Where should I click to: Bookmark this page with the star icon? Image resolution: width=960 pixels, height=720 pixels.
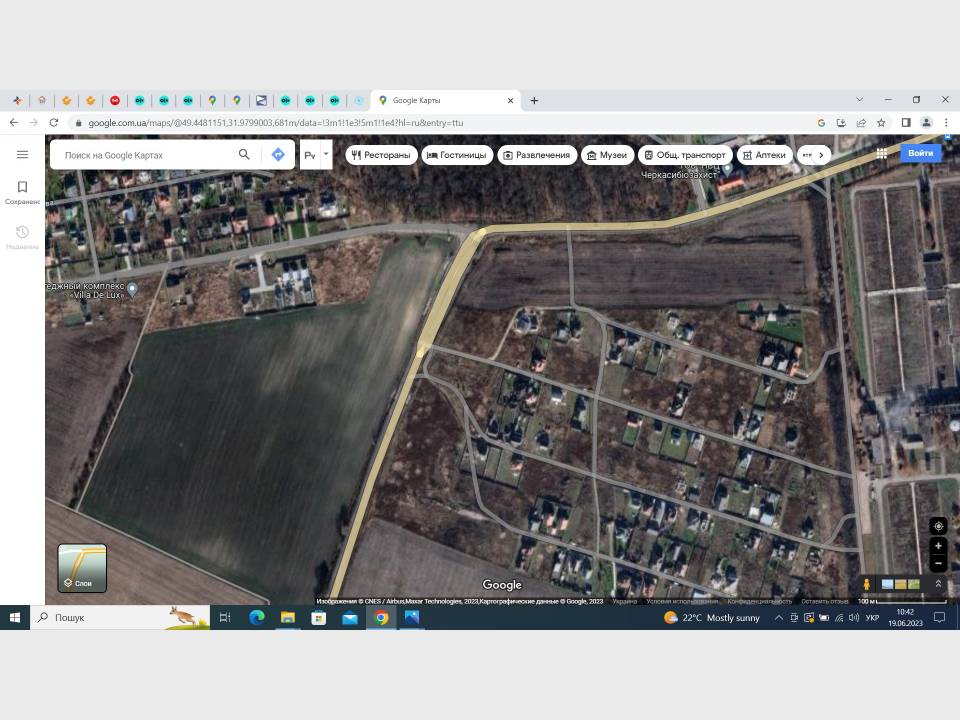[x=881, y=122]
